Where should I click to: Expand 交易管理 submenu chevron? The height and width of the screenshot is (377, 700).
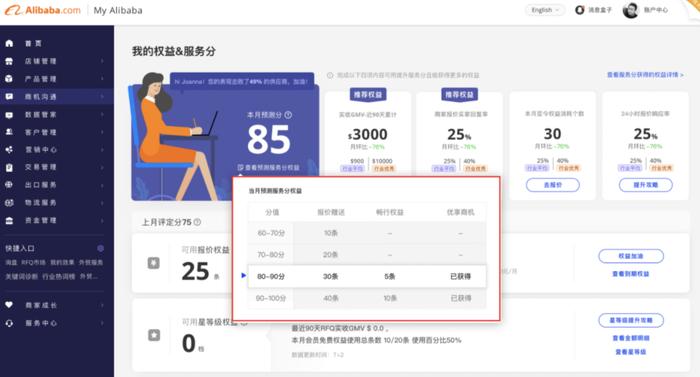pyautogui.click(x=102, y=168)
